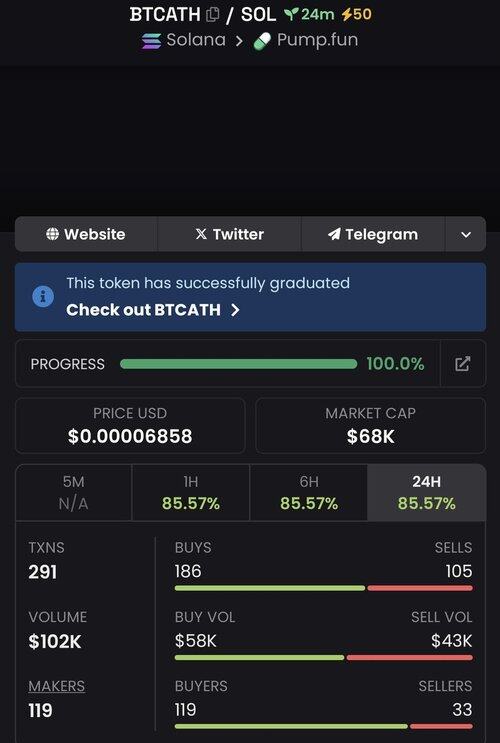Open the chevron next to Check out BTCATH
Image resolution: width=500 pixels, height=743 pixels.
(235, 310)
